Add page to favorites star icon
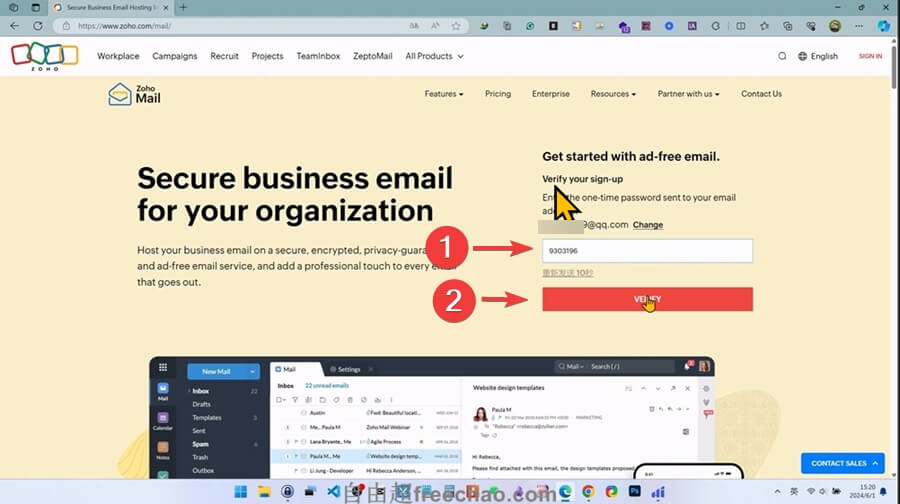Screen dimensions: 900x504 pyautogui.click(x=455, y=26)
